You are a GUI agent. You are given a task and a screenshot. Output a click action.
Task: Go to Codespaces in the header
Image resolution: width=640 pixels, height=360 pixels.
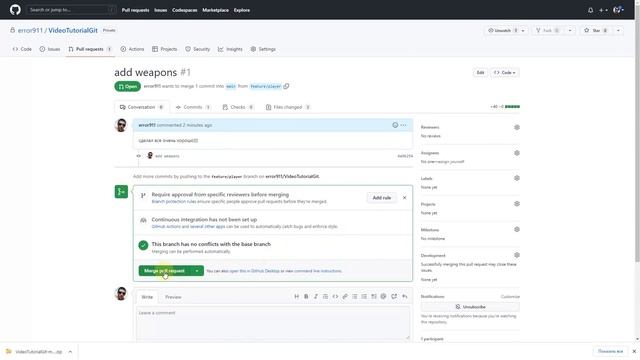coord(184,10)
